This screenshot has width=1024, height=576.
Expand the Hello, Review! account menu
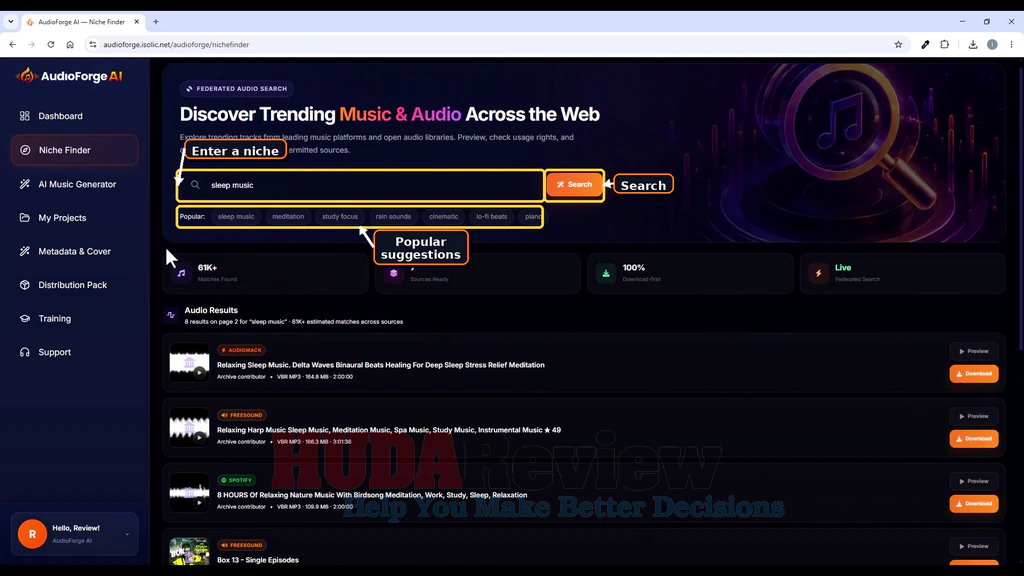point(74,534)
